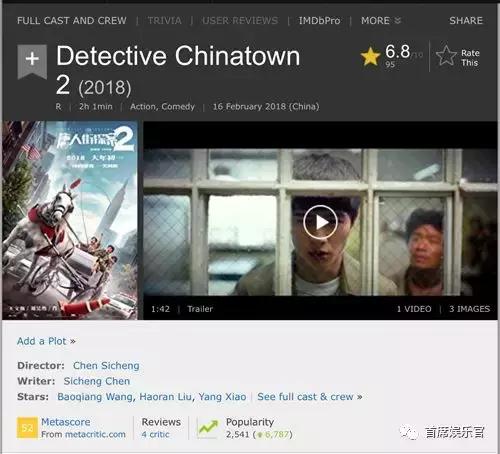Open the 1 VIDEO link
The image size is (500, 454).
click(x=414, y=309)
